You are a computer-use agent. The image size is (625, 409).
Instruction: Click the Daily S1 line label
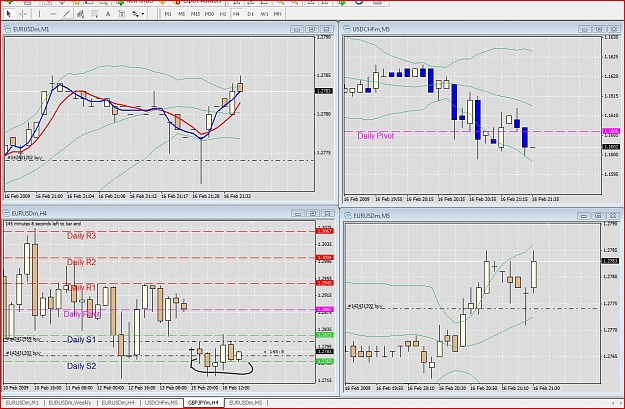point(81,340)
